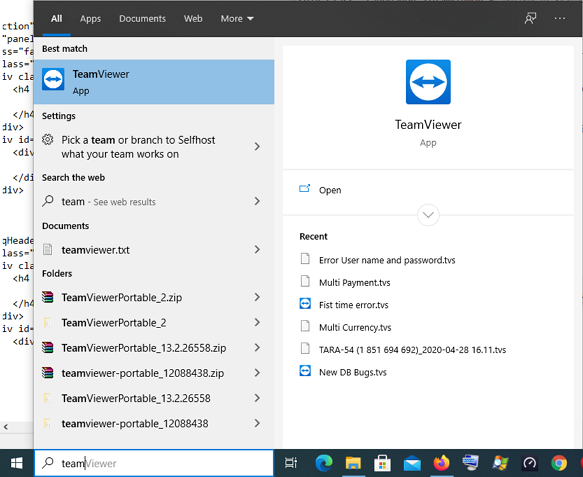This screenshot has height=477, width=583.
Task: Open recent file Multi Payment.tvs
Action: point(355,283)
